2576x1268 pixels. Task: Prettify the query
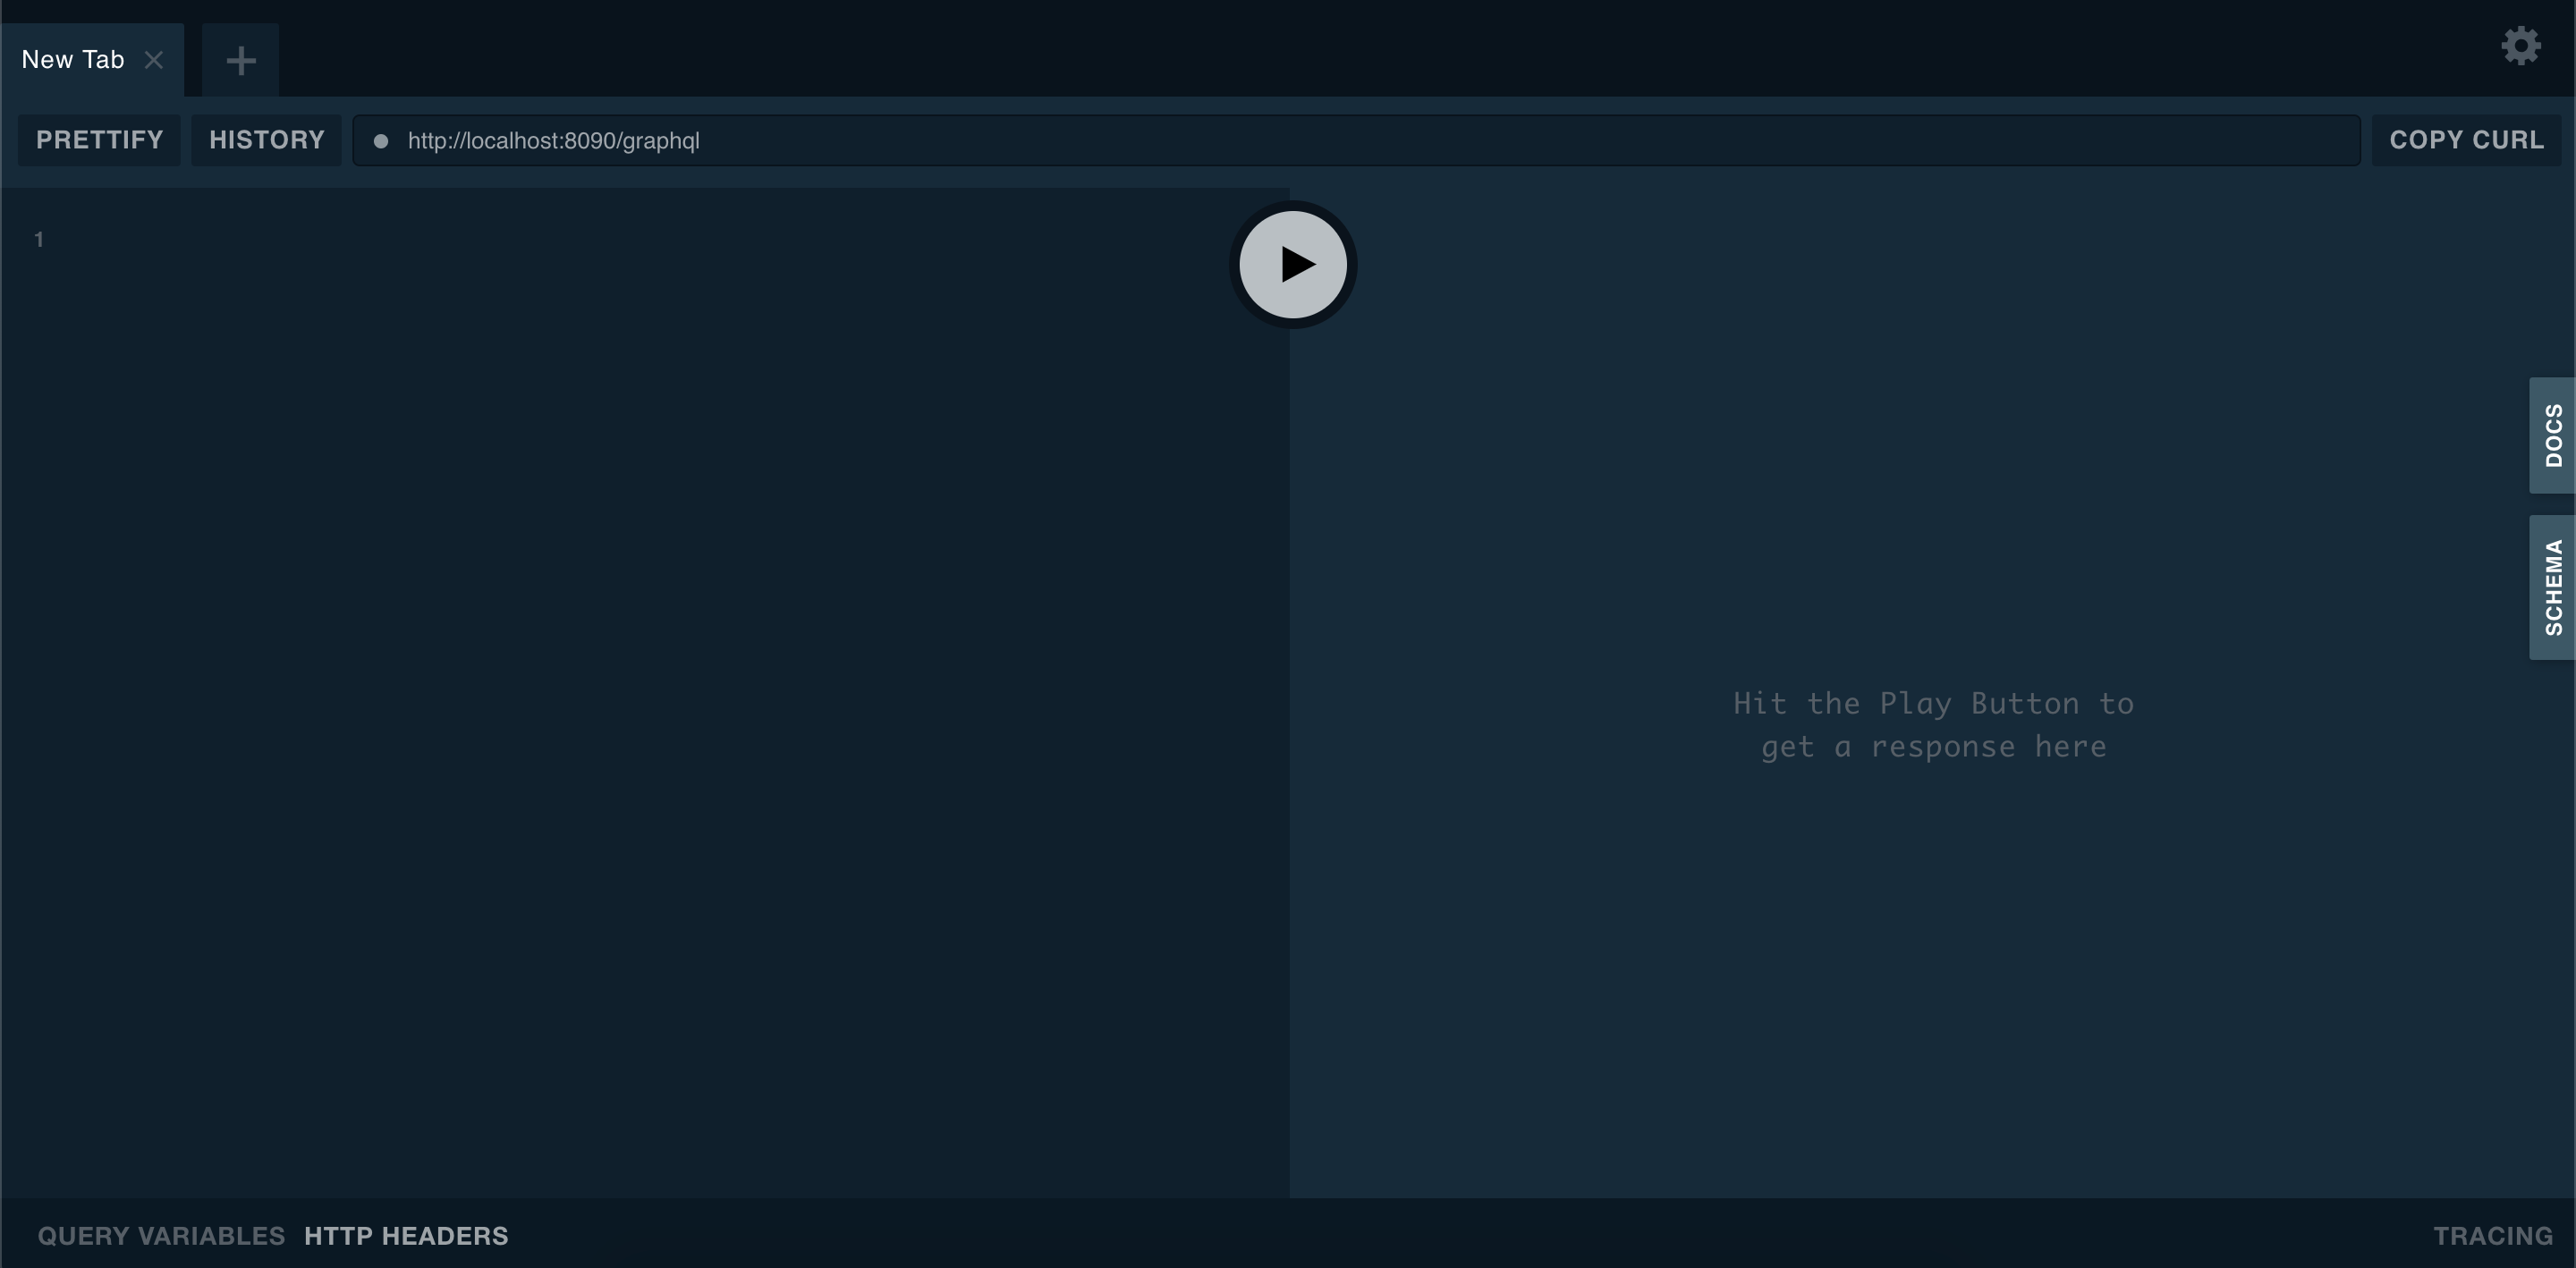(x=99, y=140)
